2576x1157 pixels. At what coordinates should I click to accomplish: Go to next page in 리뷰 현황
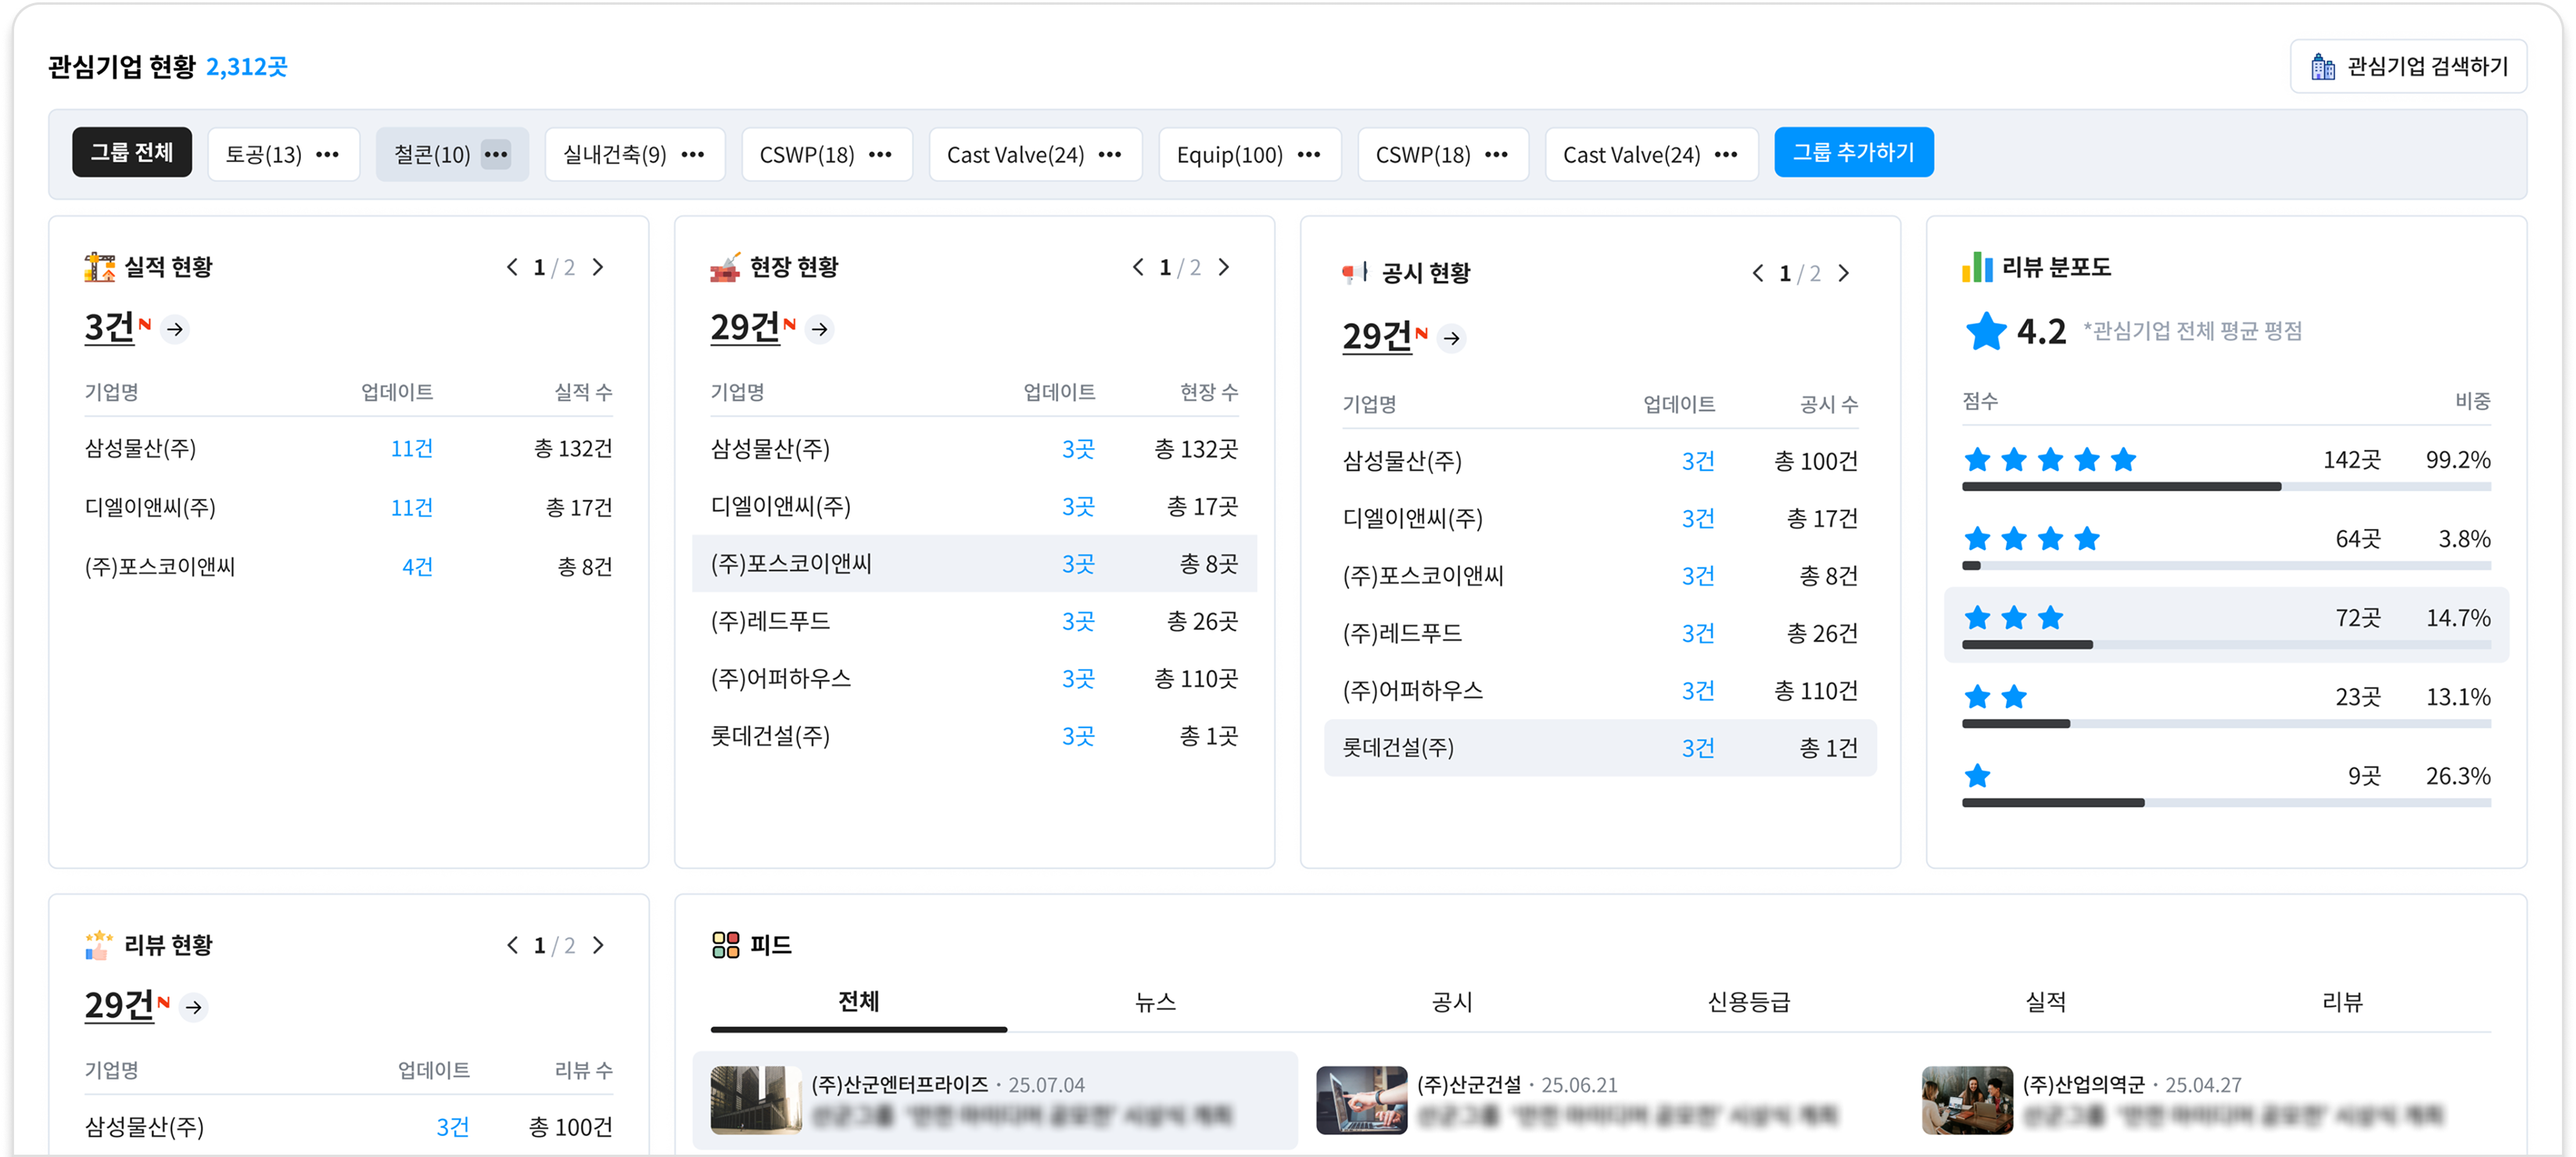click(x=598, y=945)
